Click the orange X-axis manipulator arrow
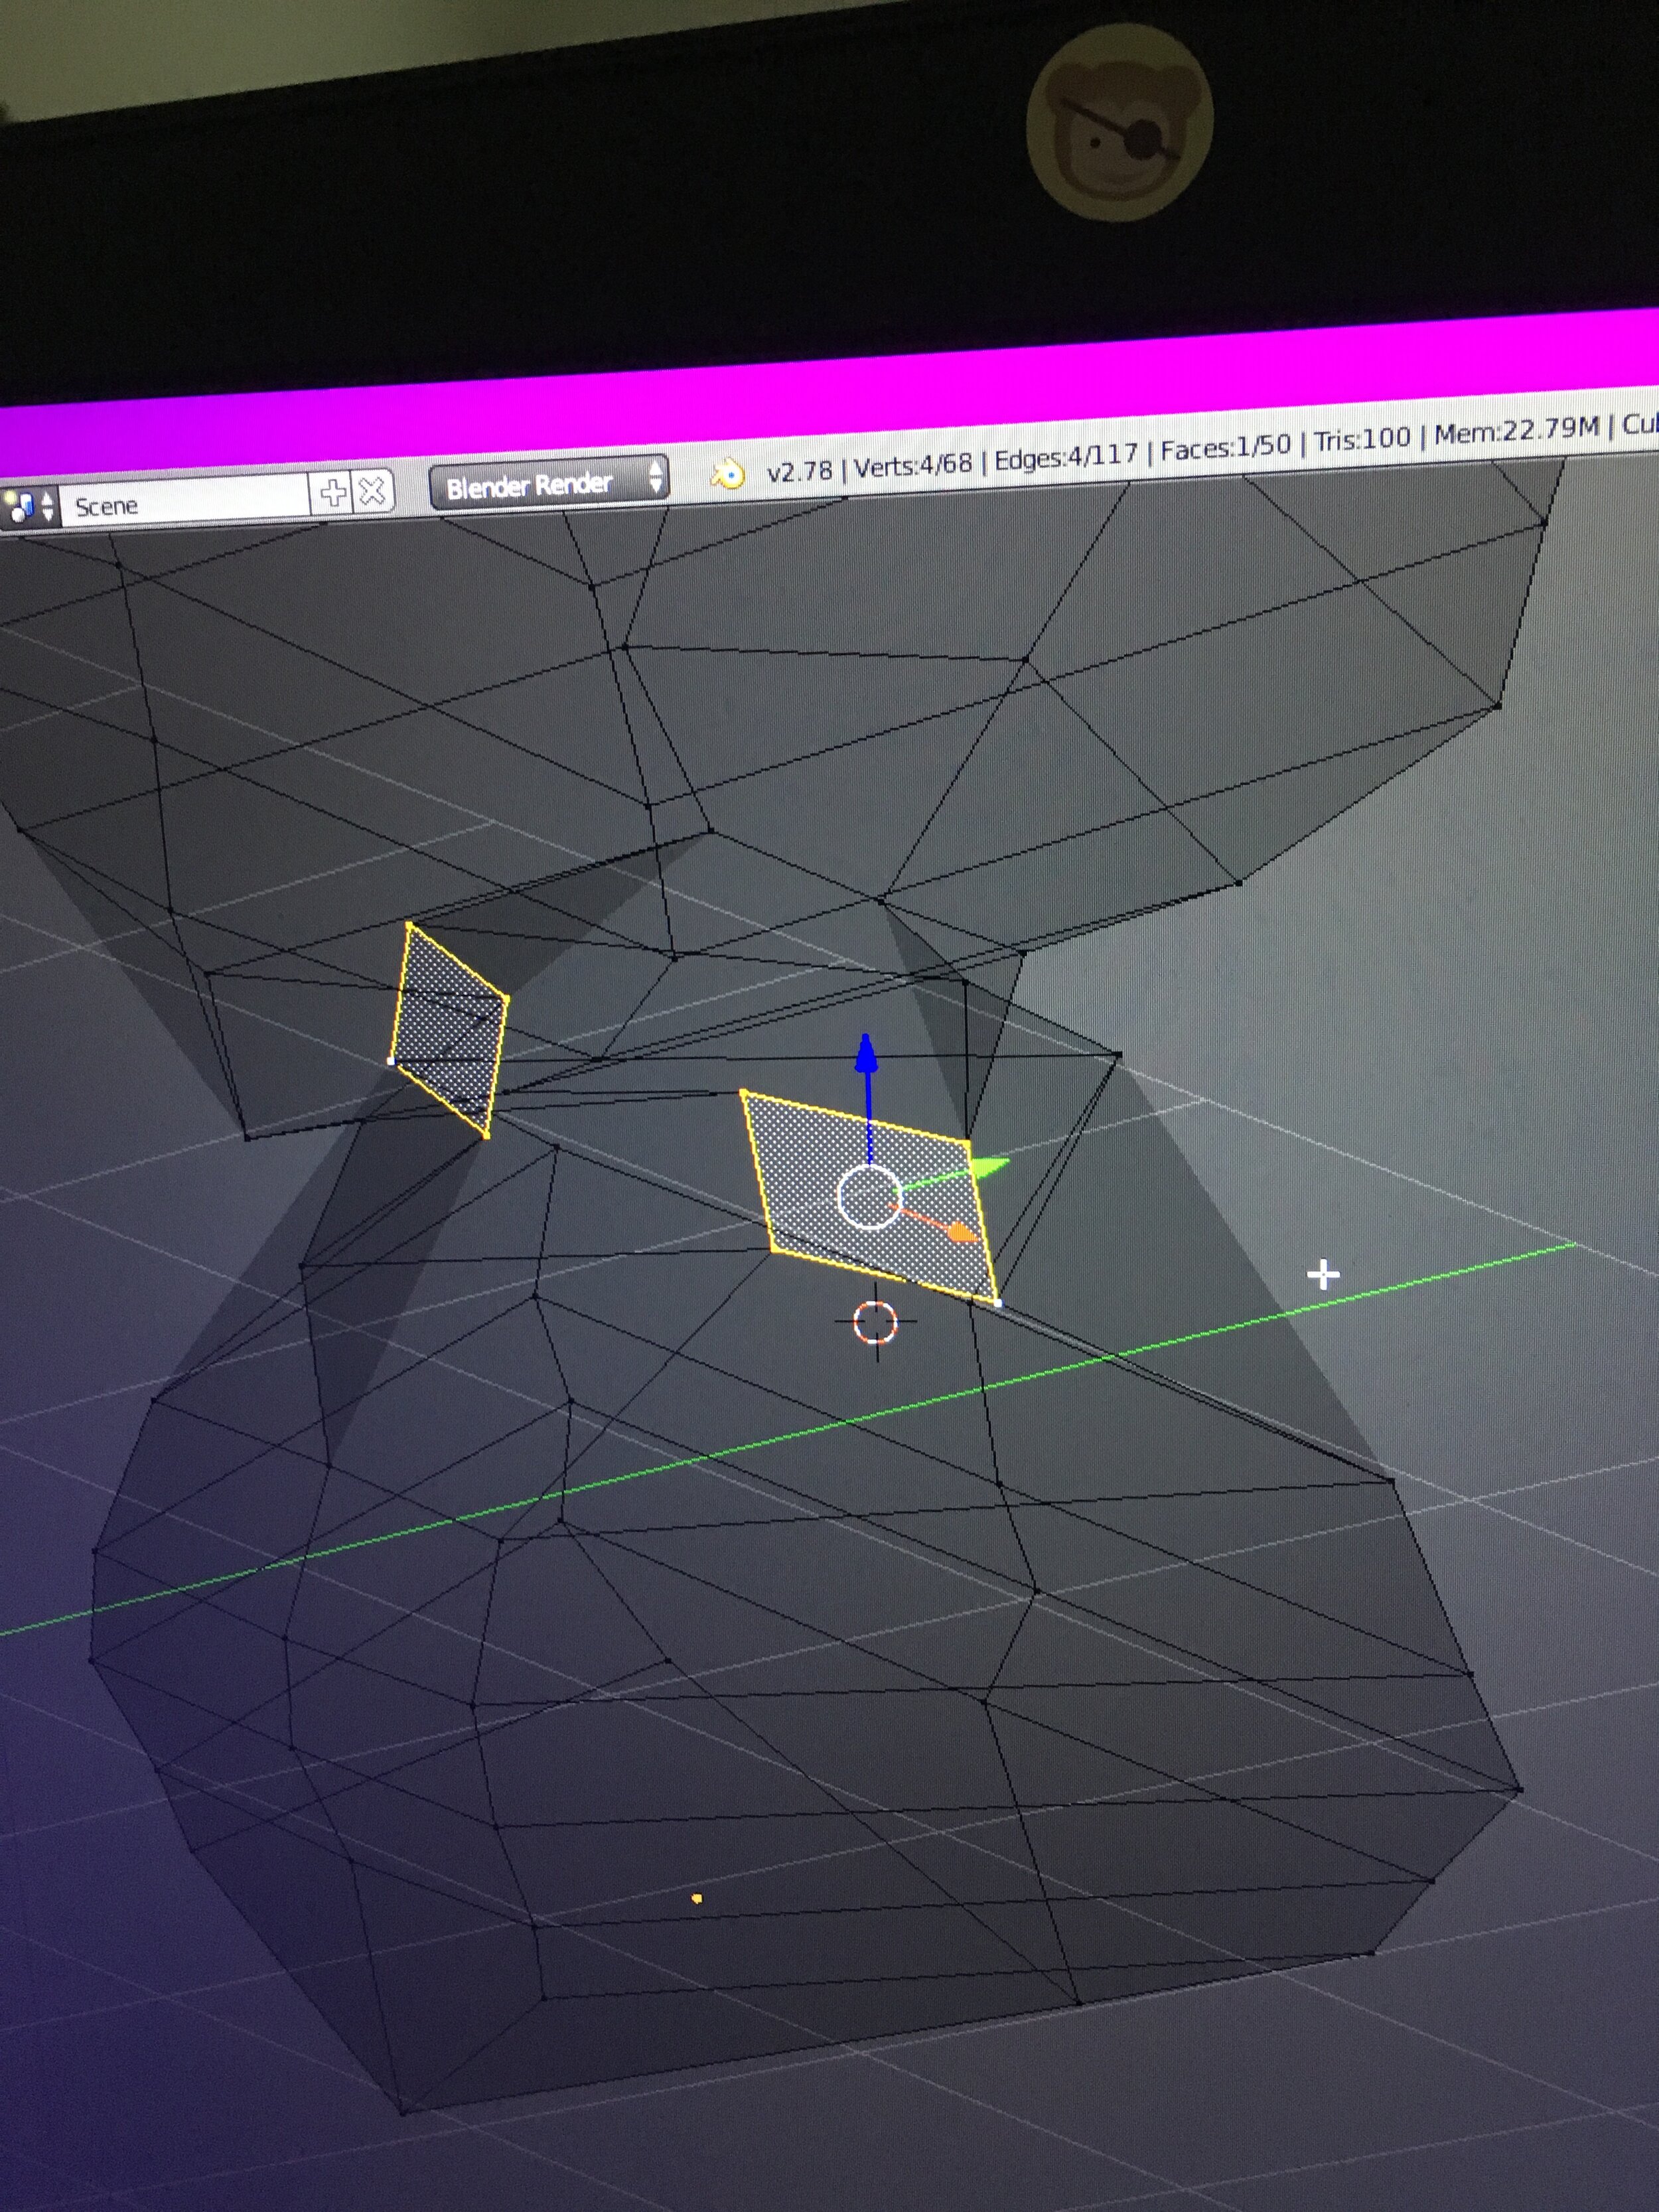 (x=960, y=1232)
